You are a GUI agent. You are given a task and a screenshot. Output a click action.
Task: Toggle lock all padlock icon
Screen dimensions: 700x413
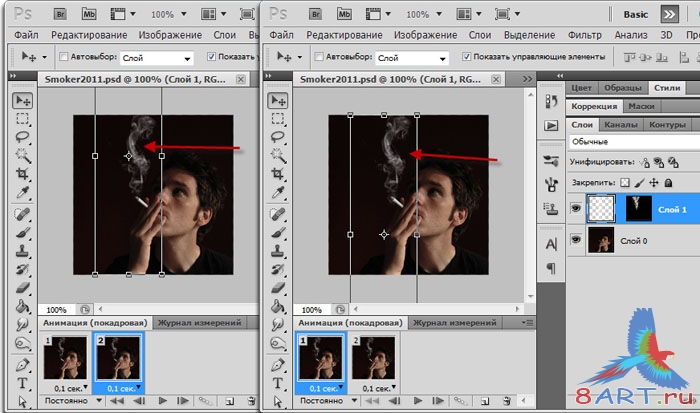(x=668, y=183)
